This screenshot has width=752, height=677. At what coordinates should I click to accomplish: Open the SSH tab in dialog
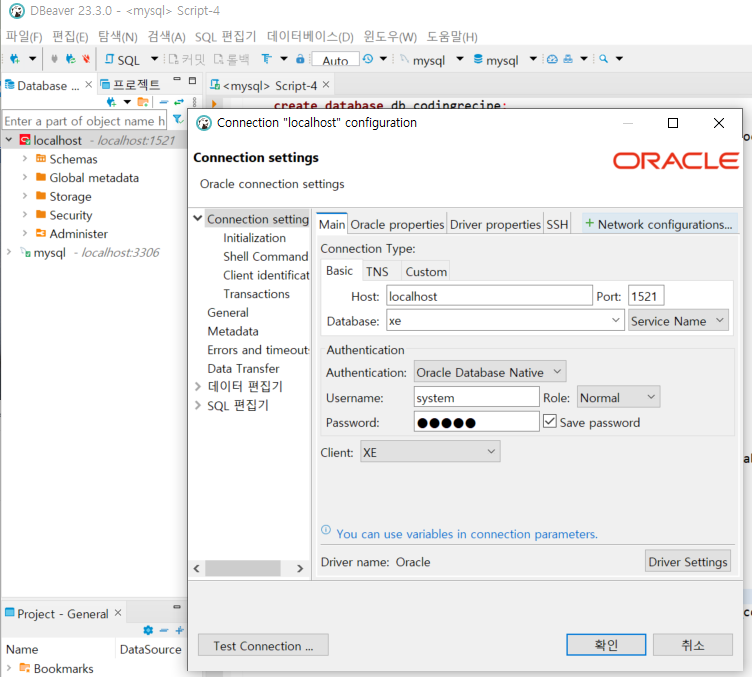(557, 224)
